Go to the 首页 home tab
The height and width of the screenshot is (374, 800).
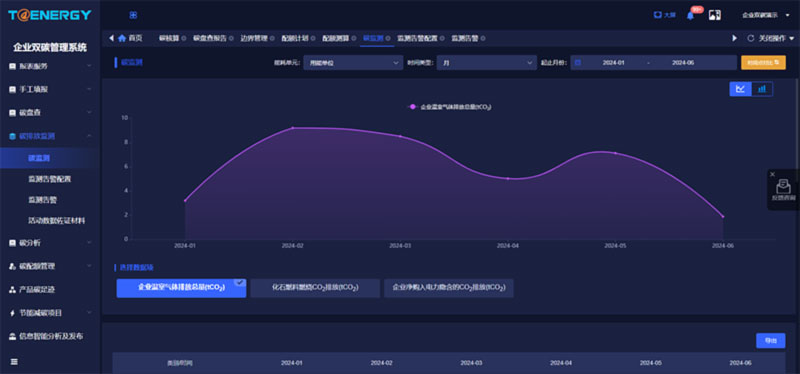tap(130, 38)
